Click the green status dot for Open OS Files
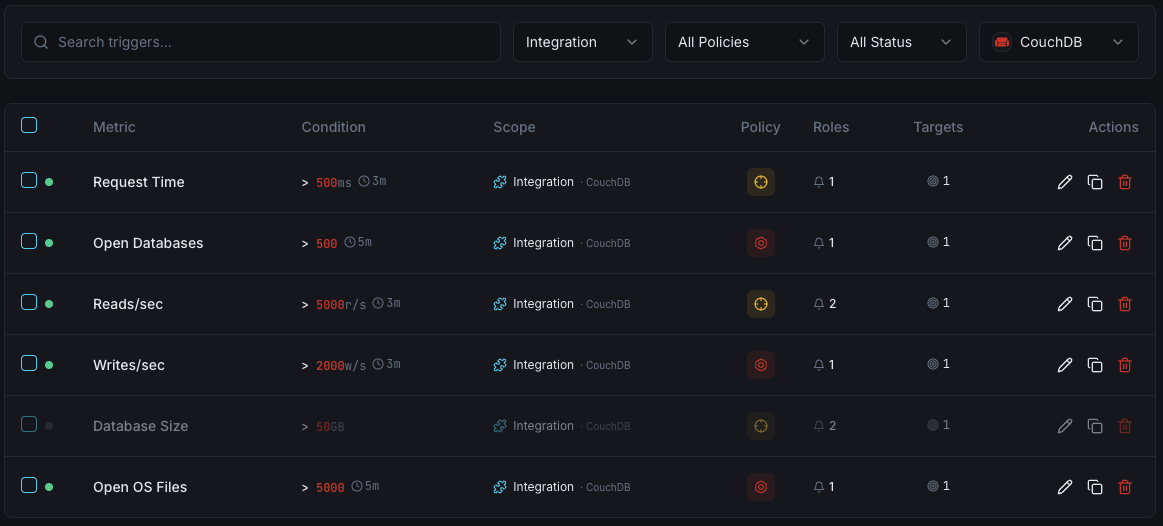 [x=49, y=487]
